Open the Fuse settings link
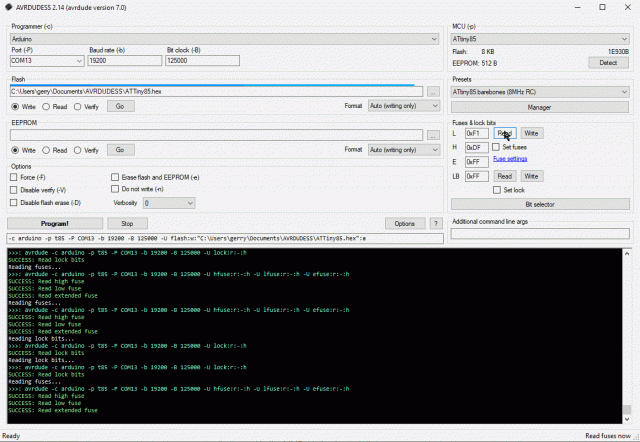 [x=510, y=158]
